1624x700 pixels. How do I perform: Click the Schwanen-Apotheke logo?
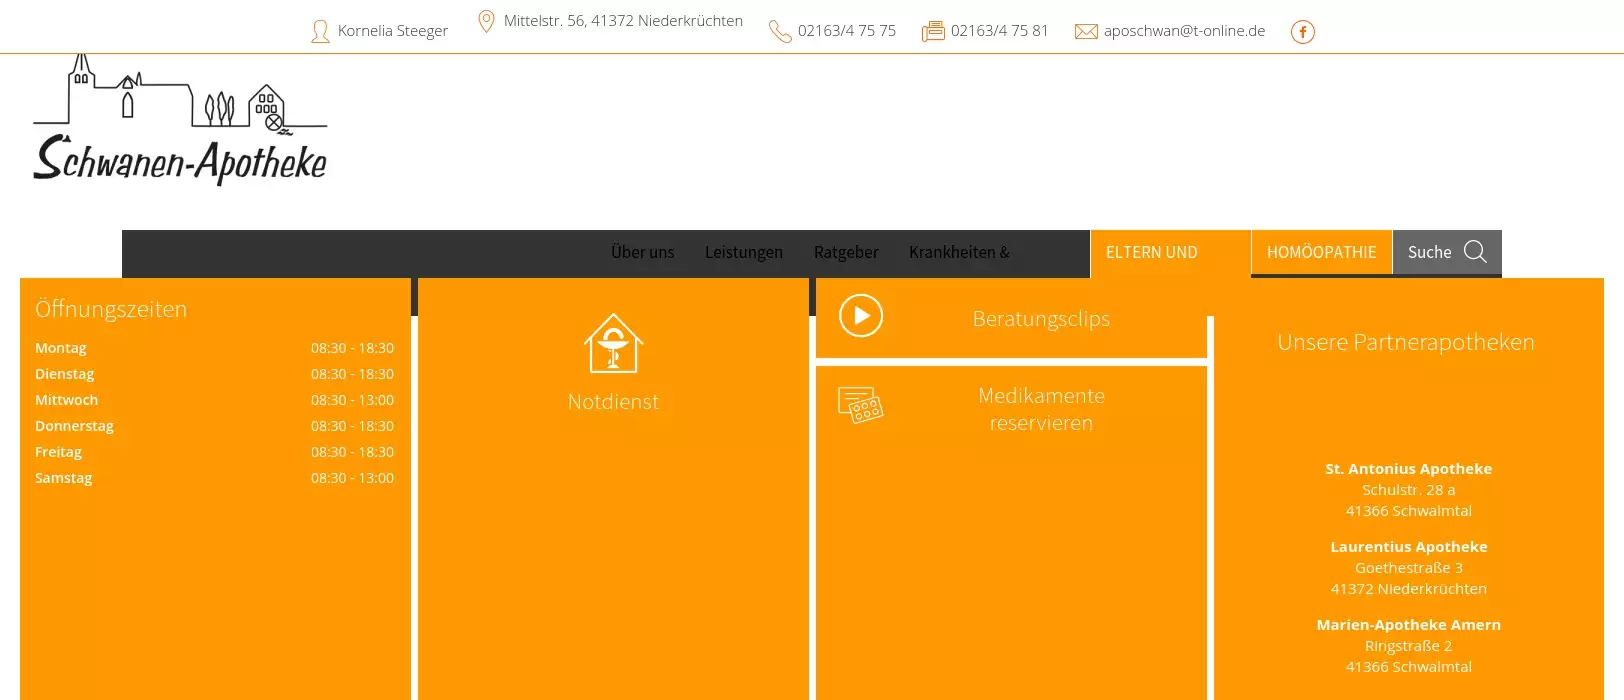point(180,122)
